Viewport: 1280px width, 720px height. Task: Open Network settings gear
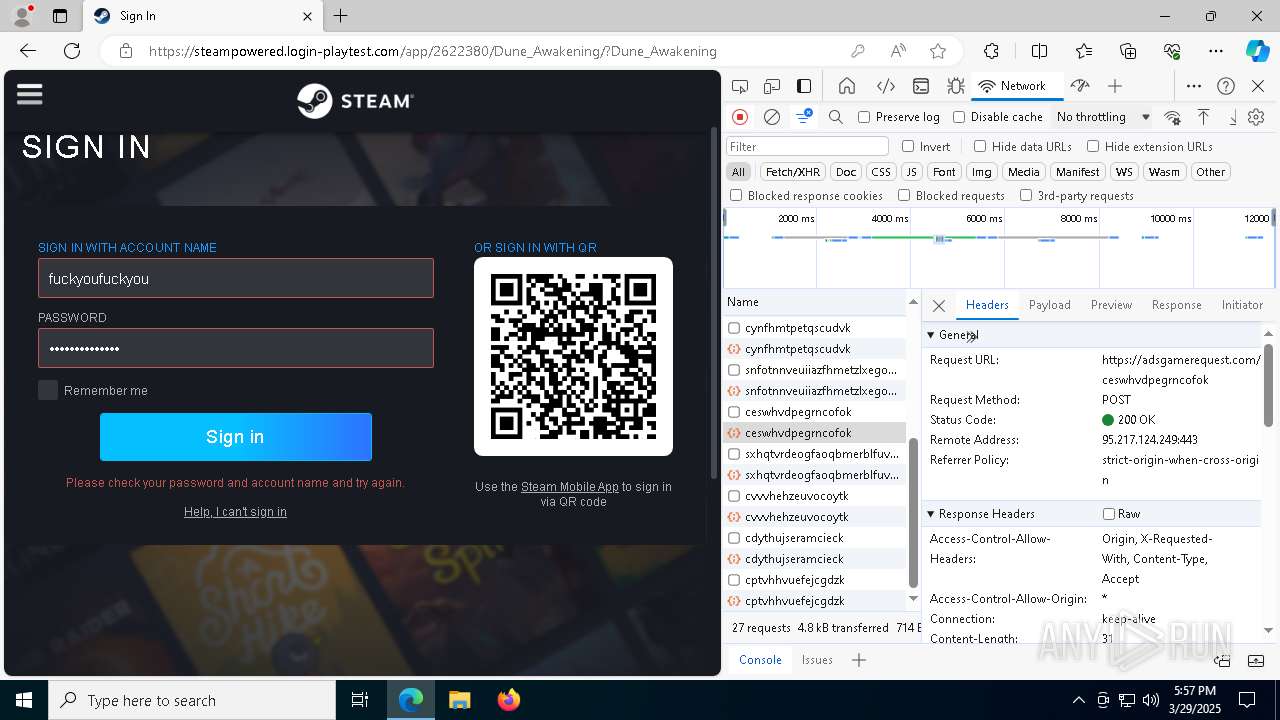(x=1256, y=117)
